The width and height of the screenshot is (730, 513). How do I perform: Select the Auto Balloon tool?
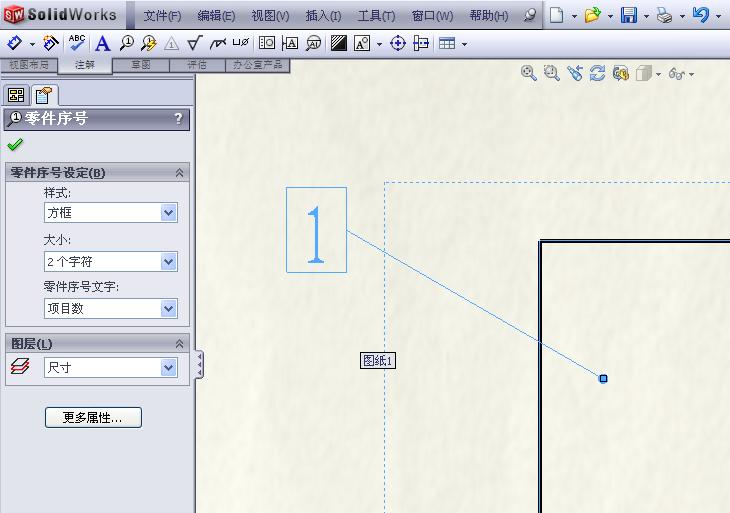[149, 43]
